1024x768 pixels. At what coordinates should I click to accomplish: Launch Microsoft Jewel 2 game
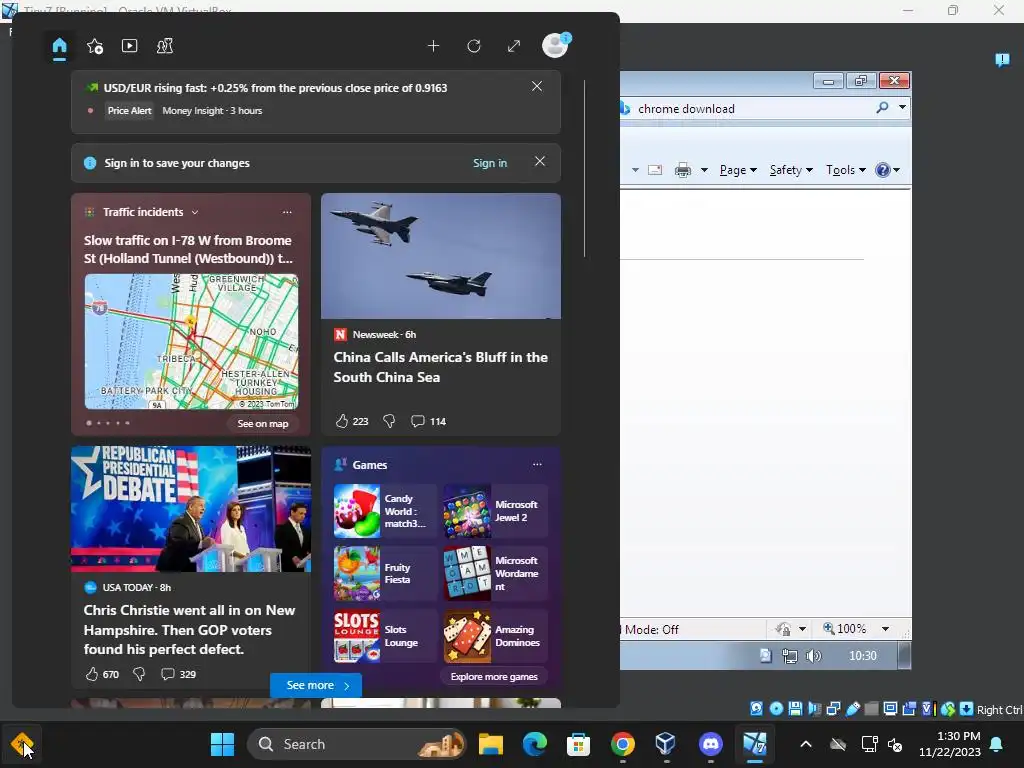pyautogui.click(x=495, y=511)
